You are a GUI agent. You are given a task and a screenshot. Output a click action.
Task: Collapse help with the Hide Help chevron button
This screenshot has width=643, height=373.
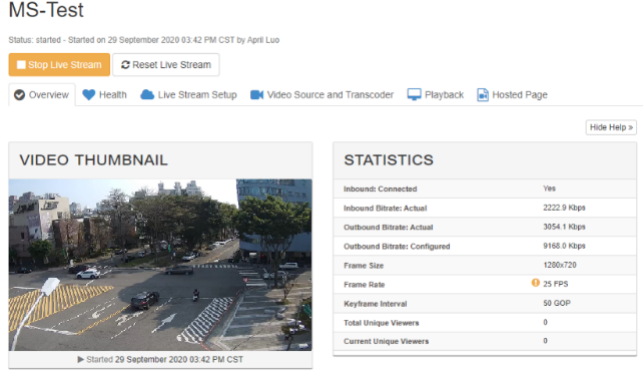[611, 127]
